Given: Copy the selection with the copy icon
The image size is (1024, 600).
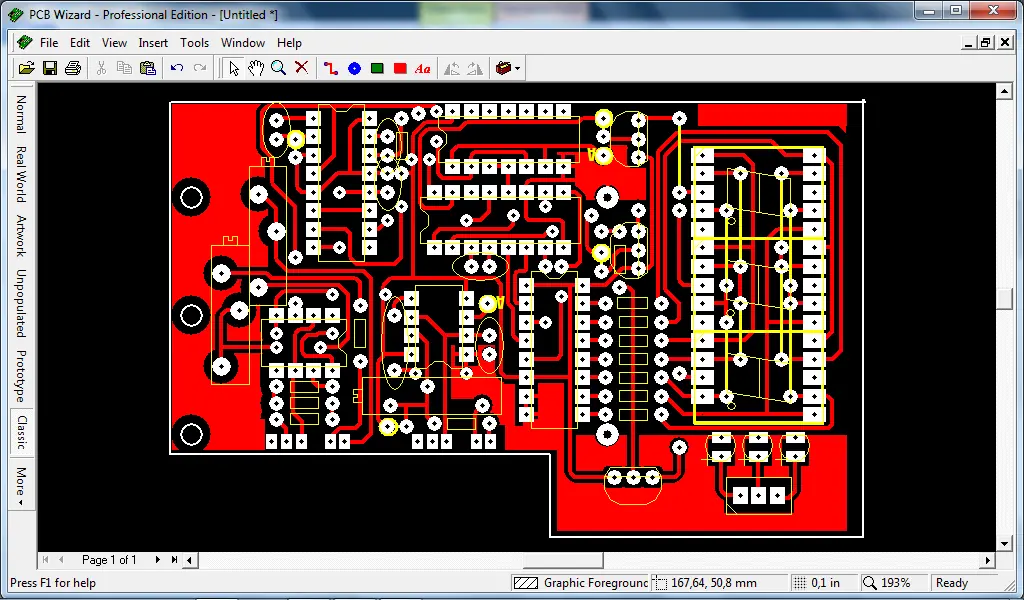Looking at the screenshot, I should click(124, 68).
